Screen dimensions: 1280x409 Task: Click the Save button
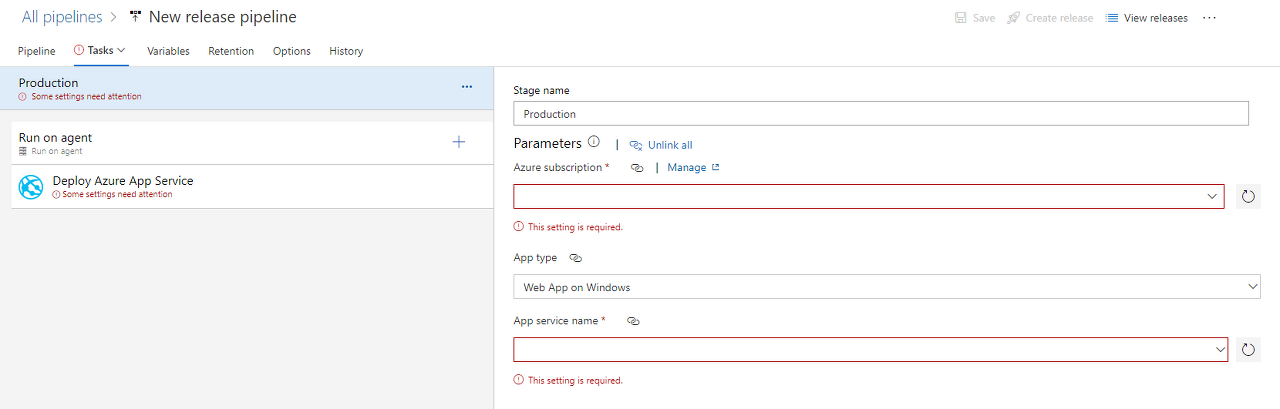pyautogui.click(x=975, y=18)
